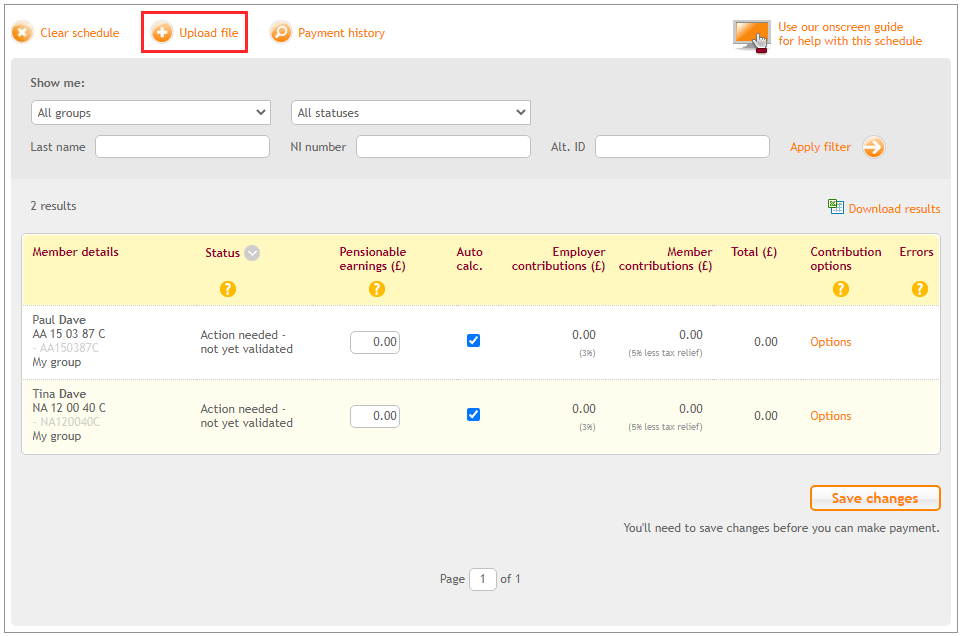
Task: Disable Auto calc for Tina Dave
Action: pyautogui.click(x=473, y=414)
